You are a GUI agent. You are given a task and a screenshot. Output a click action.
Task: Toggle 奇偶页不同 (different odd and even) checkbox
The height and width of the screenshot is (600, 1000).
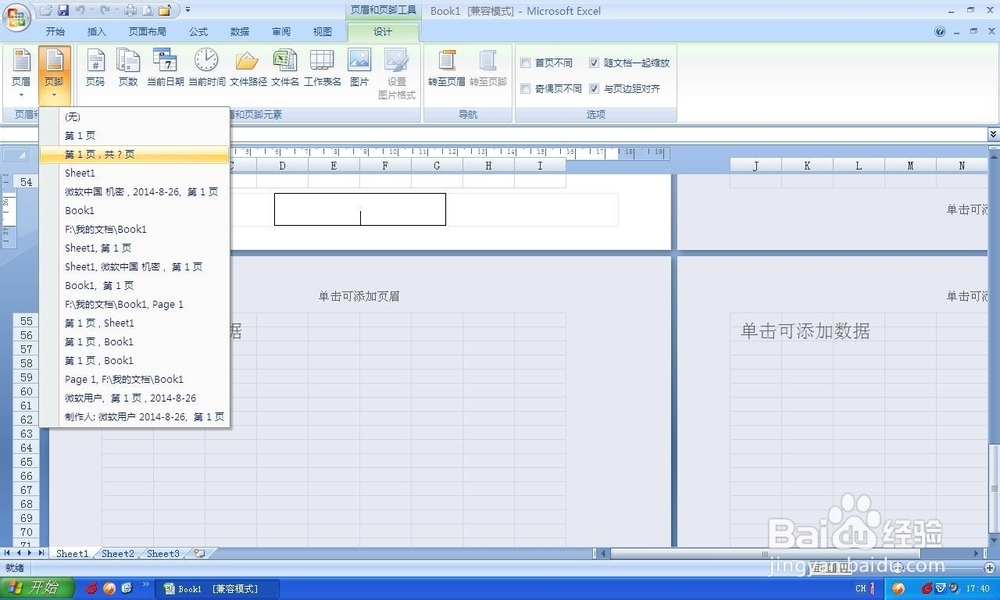(526, 89)
